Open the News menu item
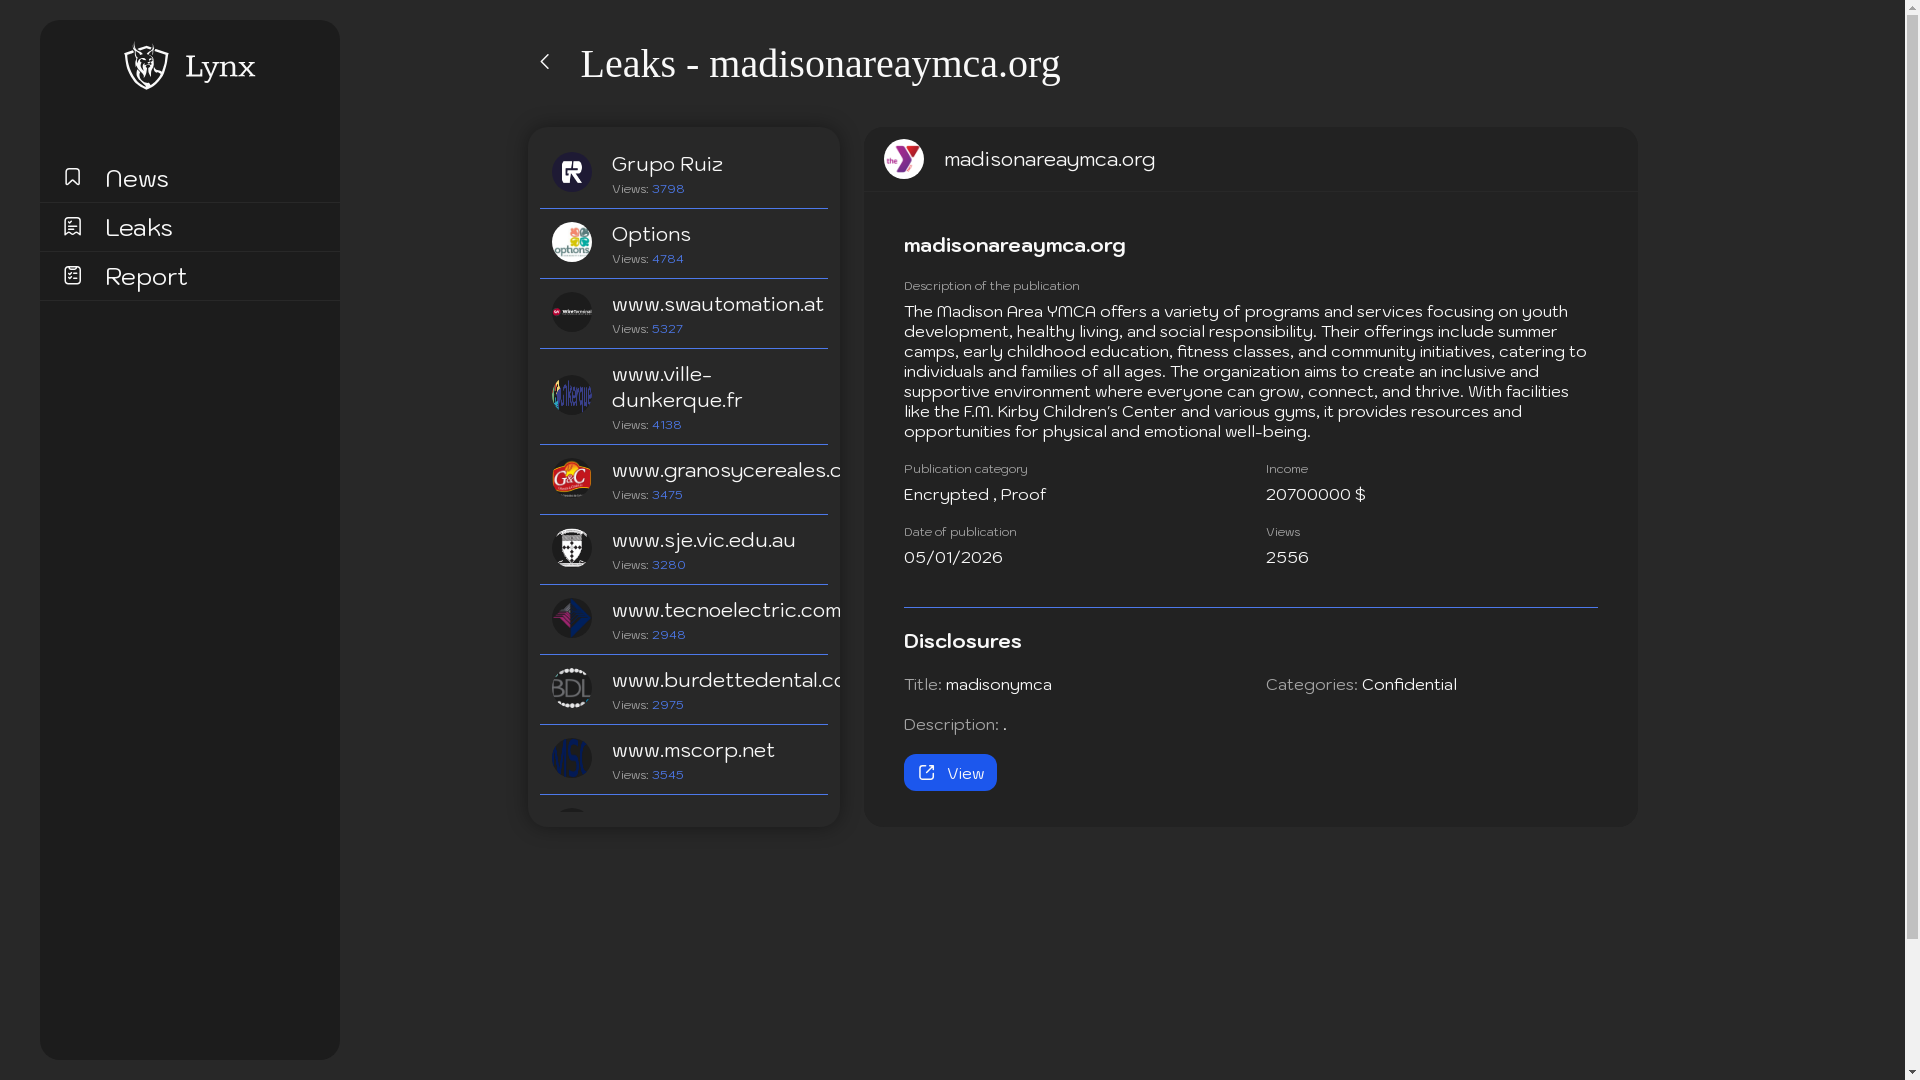 click(137, 179)
